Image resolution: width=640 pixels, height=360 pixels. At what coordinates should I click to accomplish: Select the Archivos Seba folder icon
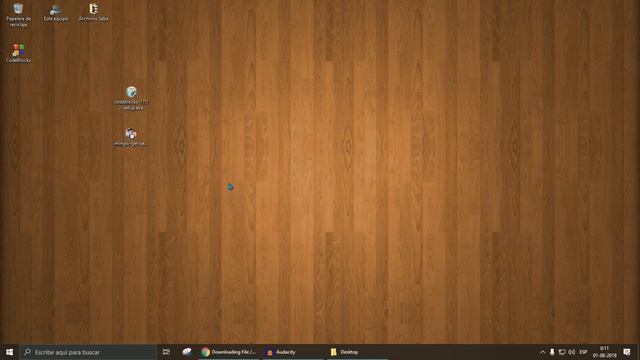point(93,12)
